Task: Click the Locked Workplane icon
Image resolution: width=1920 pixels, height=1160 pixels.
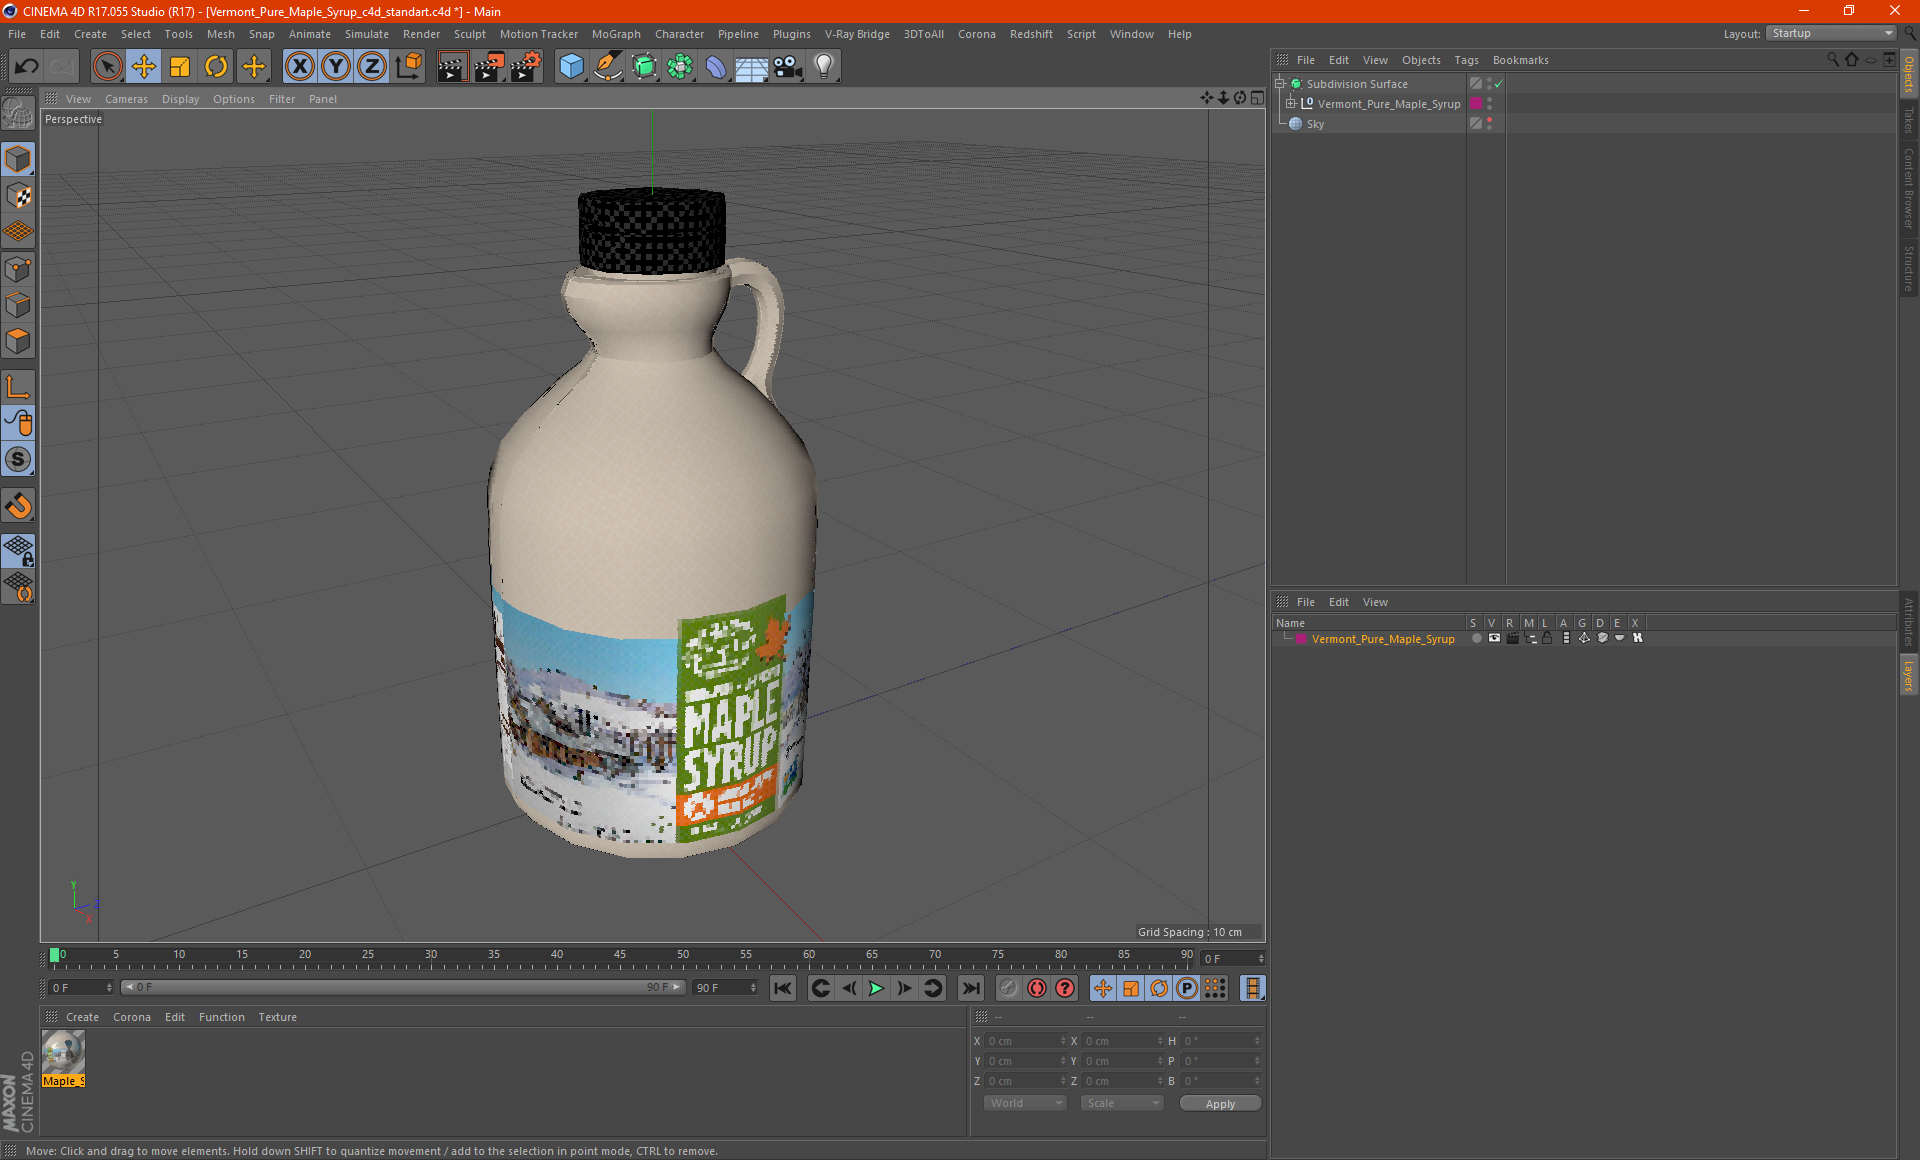Action: tap(19, 551)
